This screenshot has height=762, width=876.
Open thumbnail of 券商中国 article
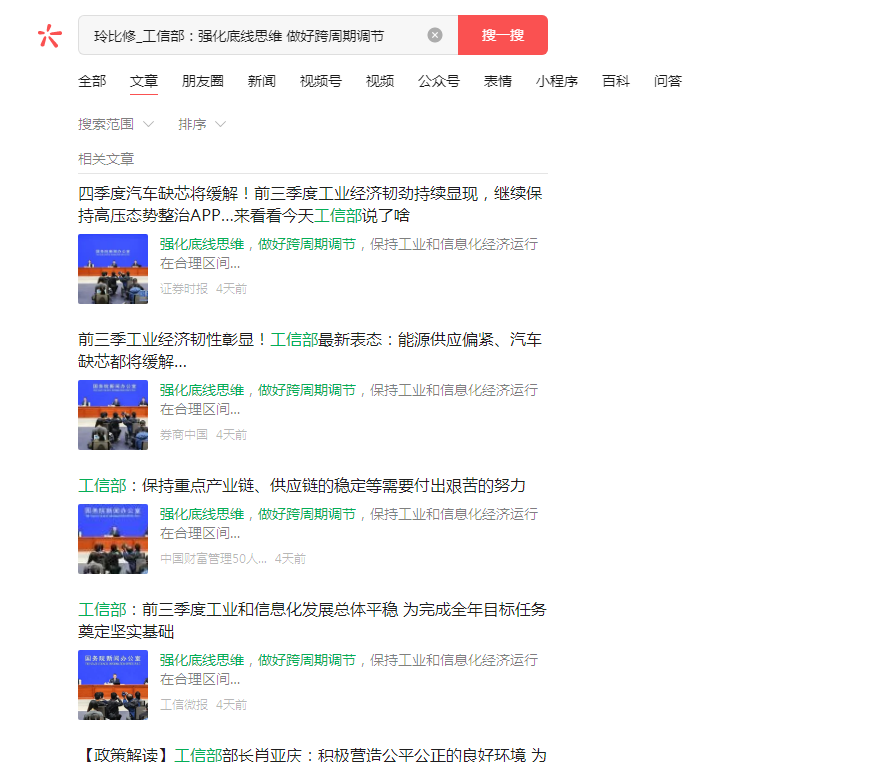pos(113,415)
